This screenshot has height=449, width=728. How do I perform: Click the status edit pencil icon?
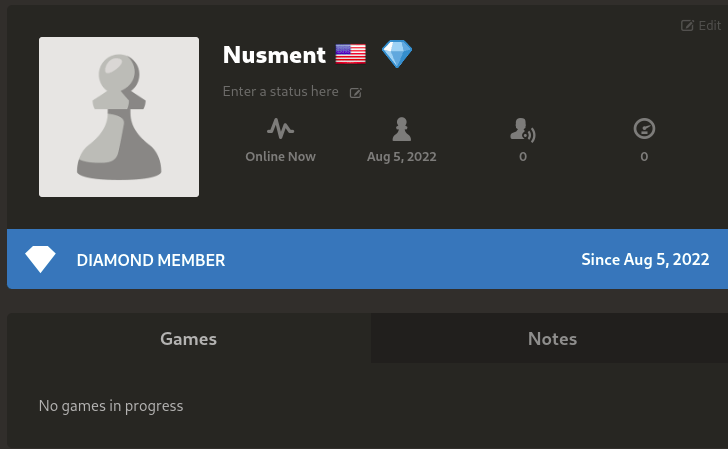(356, 93)
